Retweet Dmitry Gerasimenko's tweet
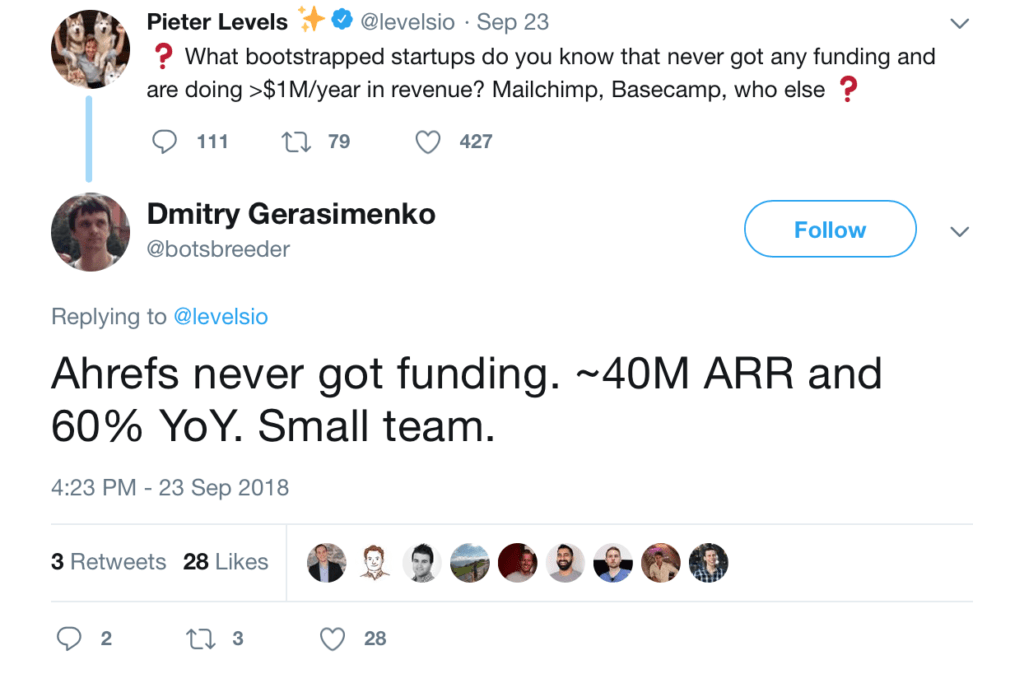 click(200, 639)
